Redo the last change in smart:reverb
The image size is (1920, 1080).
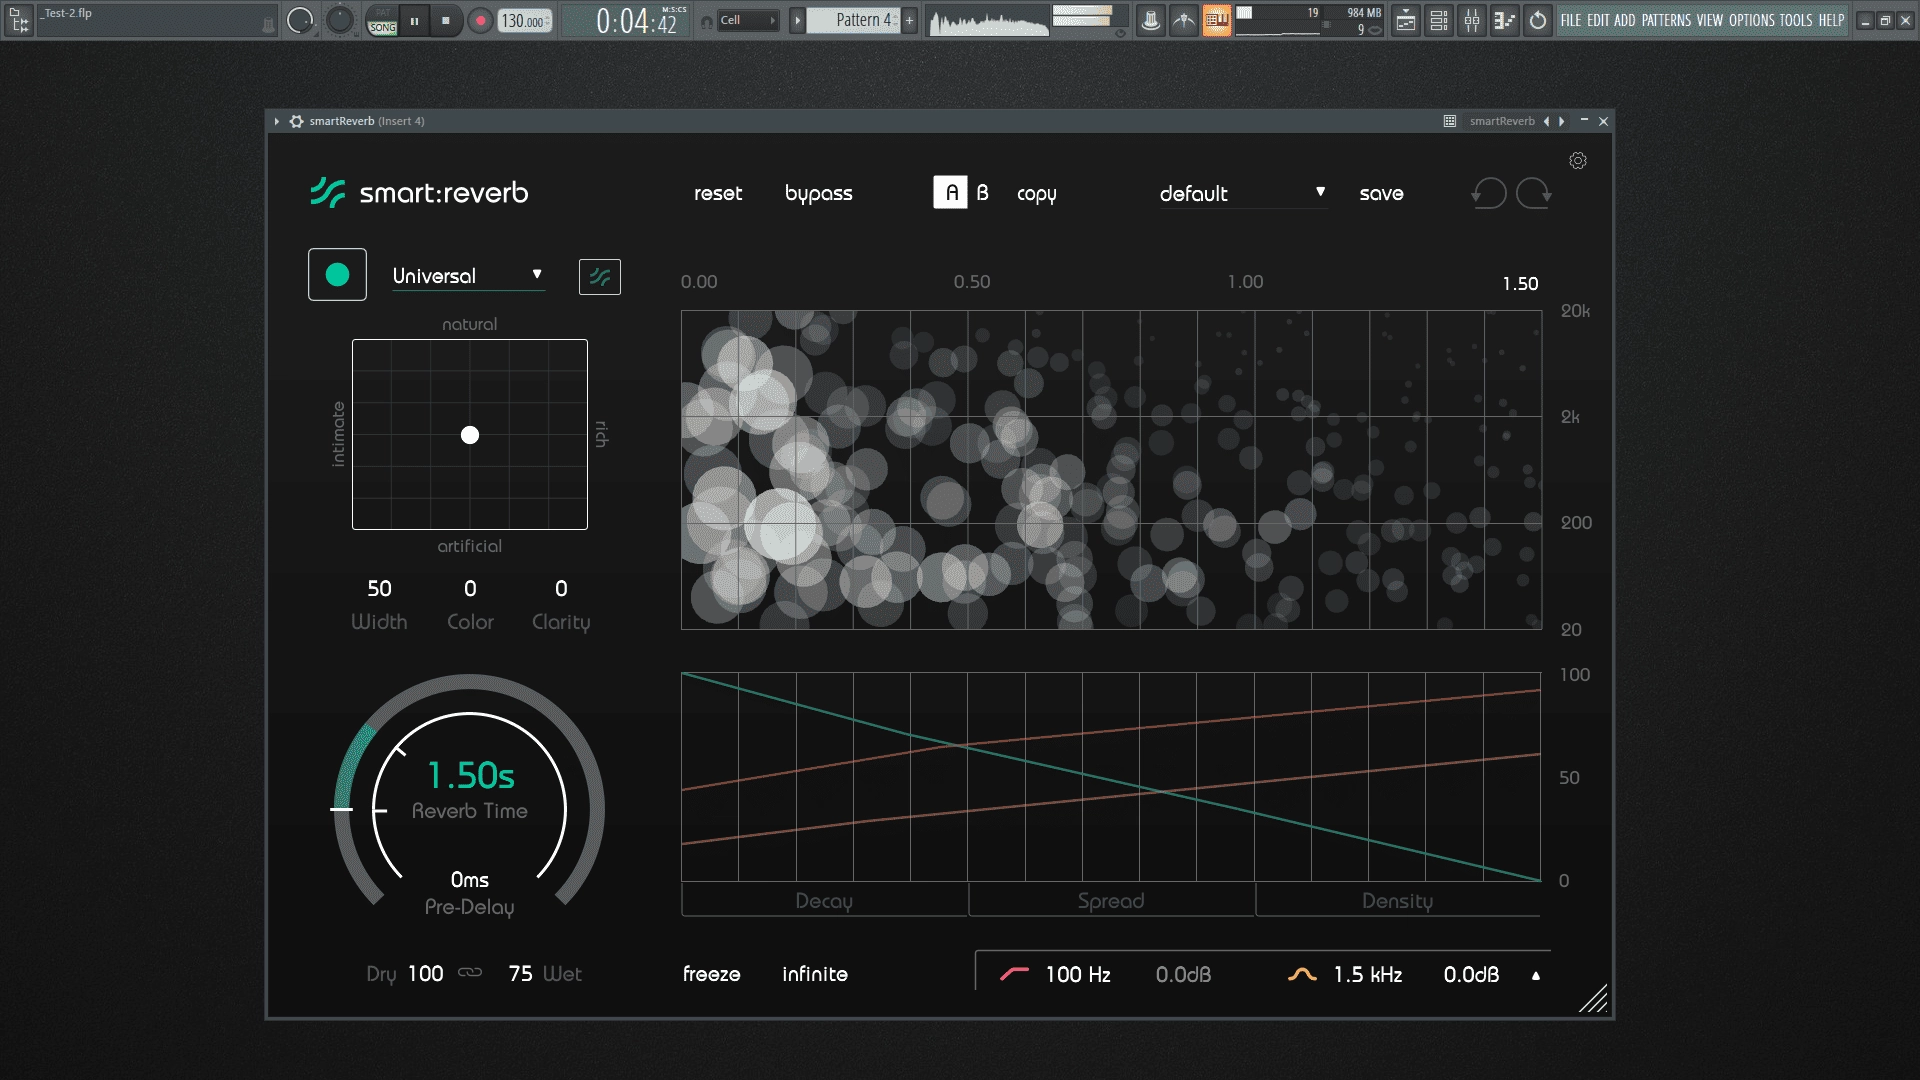point(1534,193)
